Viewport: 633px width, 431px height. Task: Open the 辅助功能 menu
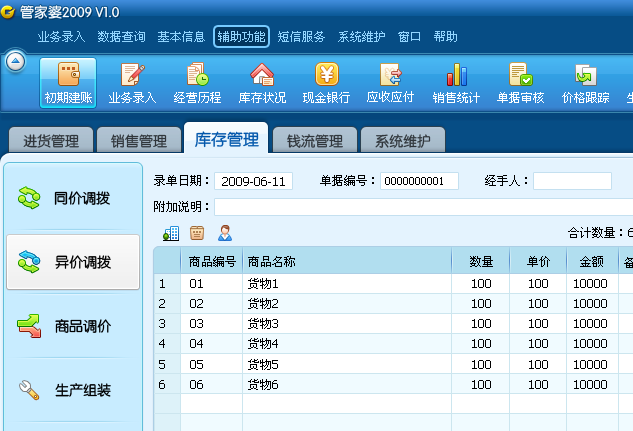point(241,37)
